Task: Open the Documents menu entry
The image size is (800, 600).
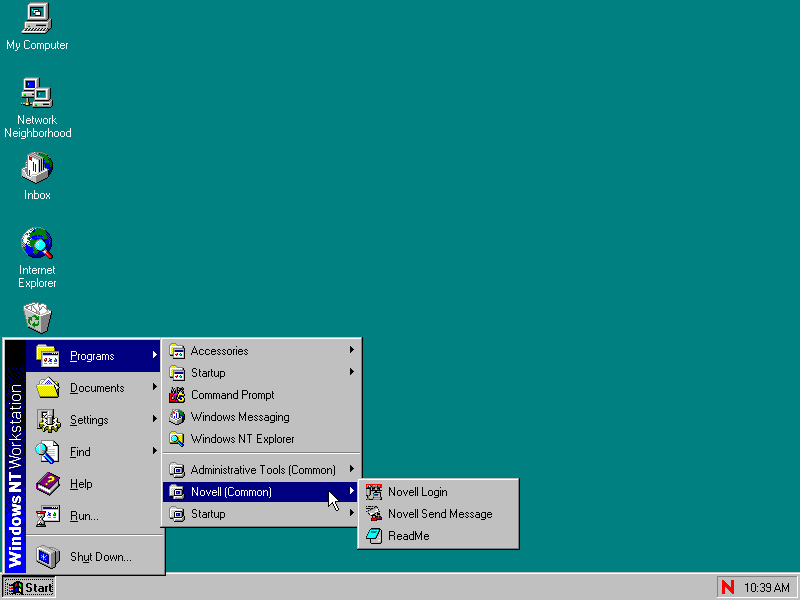Action: pos(93,388)
